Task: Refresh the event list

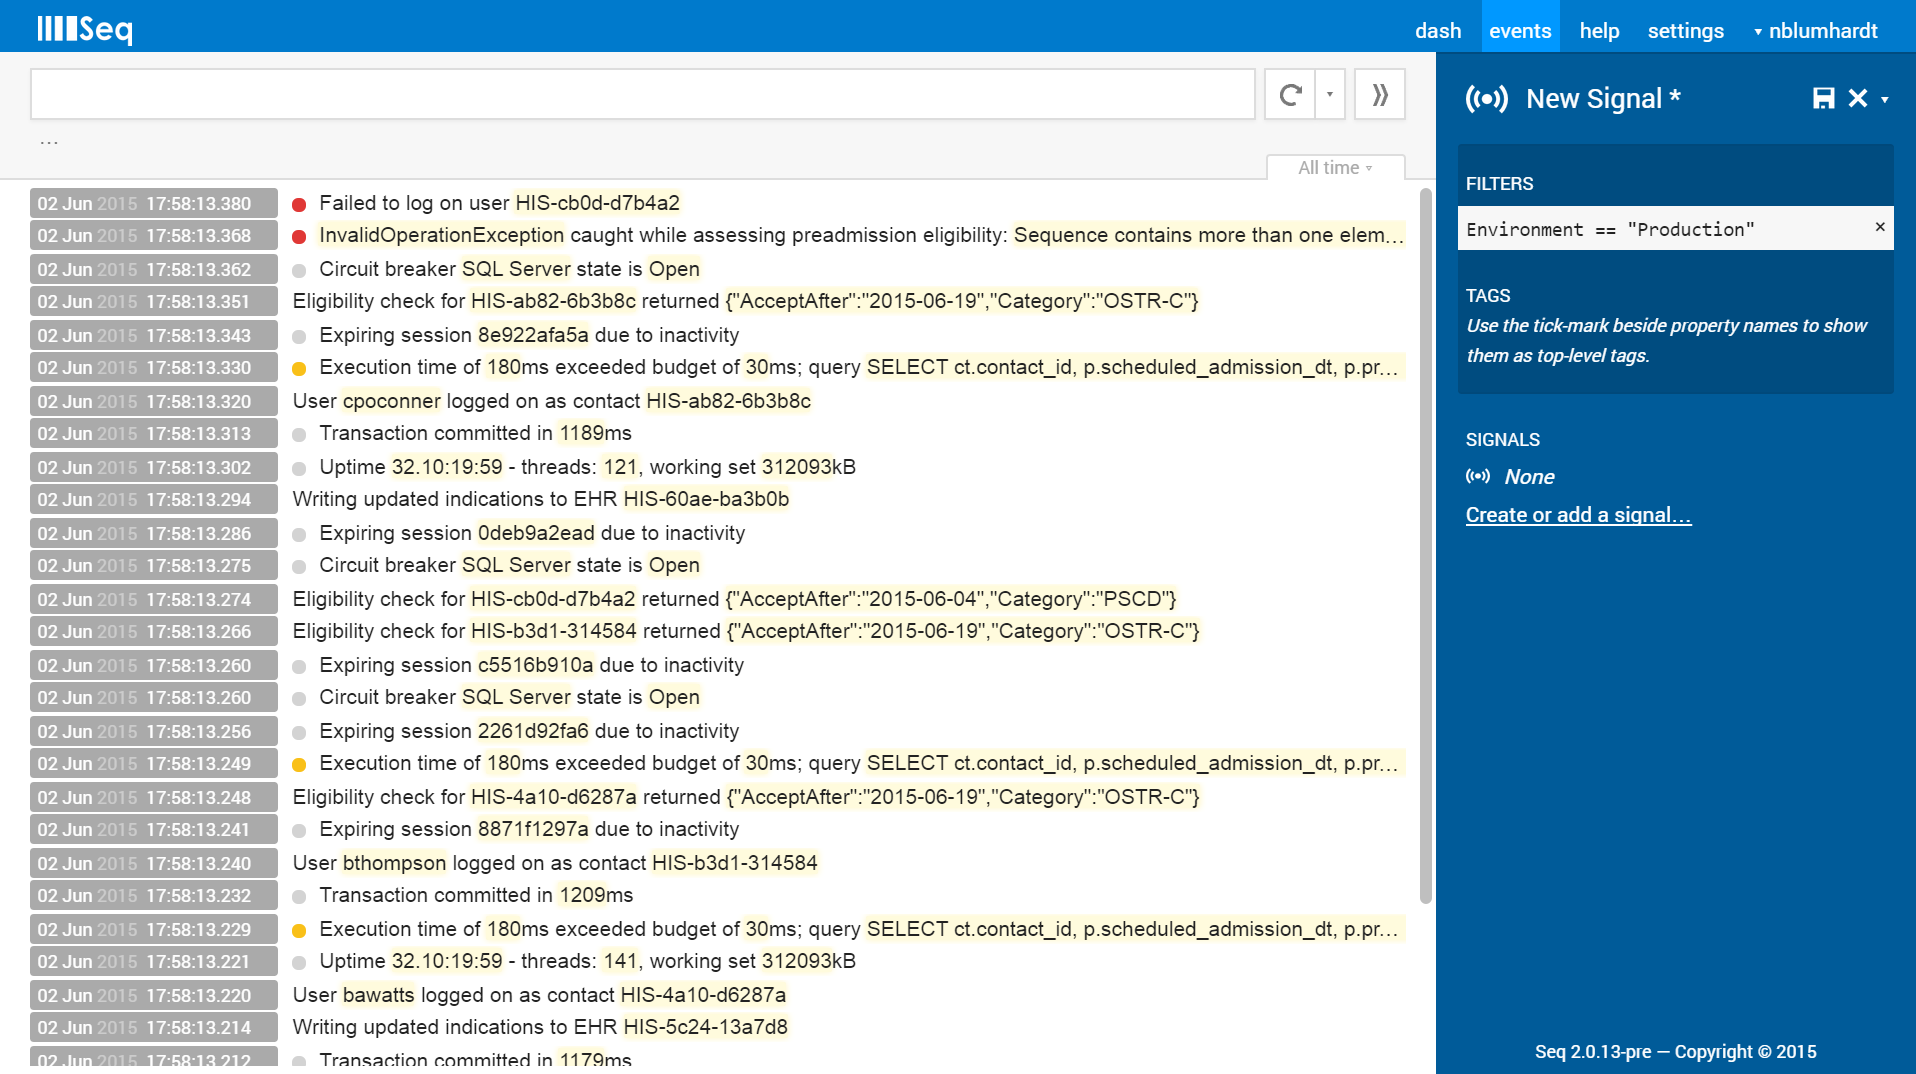Action: 1290,95
